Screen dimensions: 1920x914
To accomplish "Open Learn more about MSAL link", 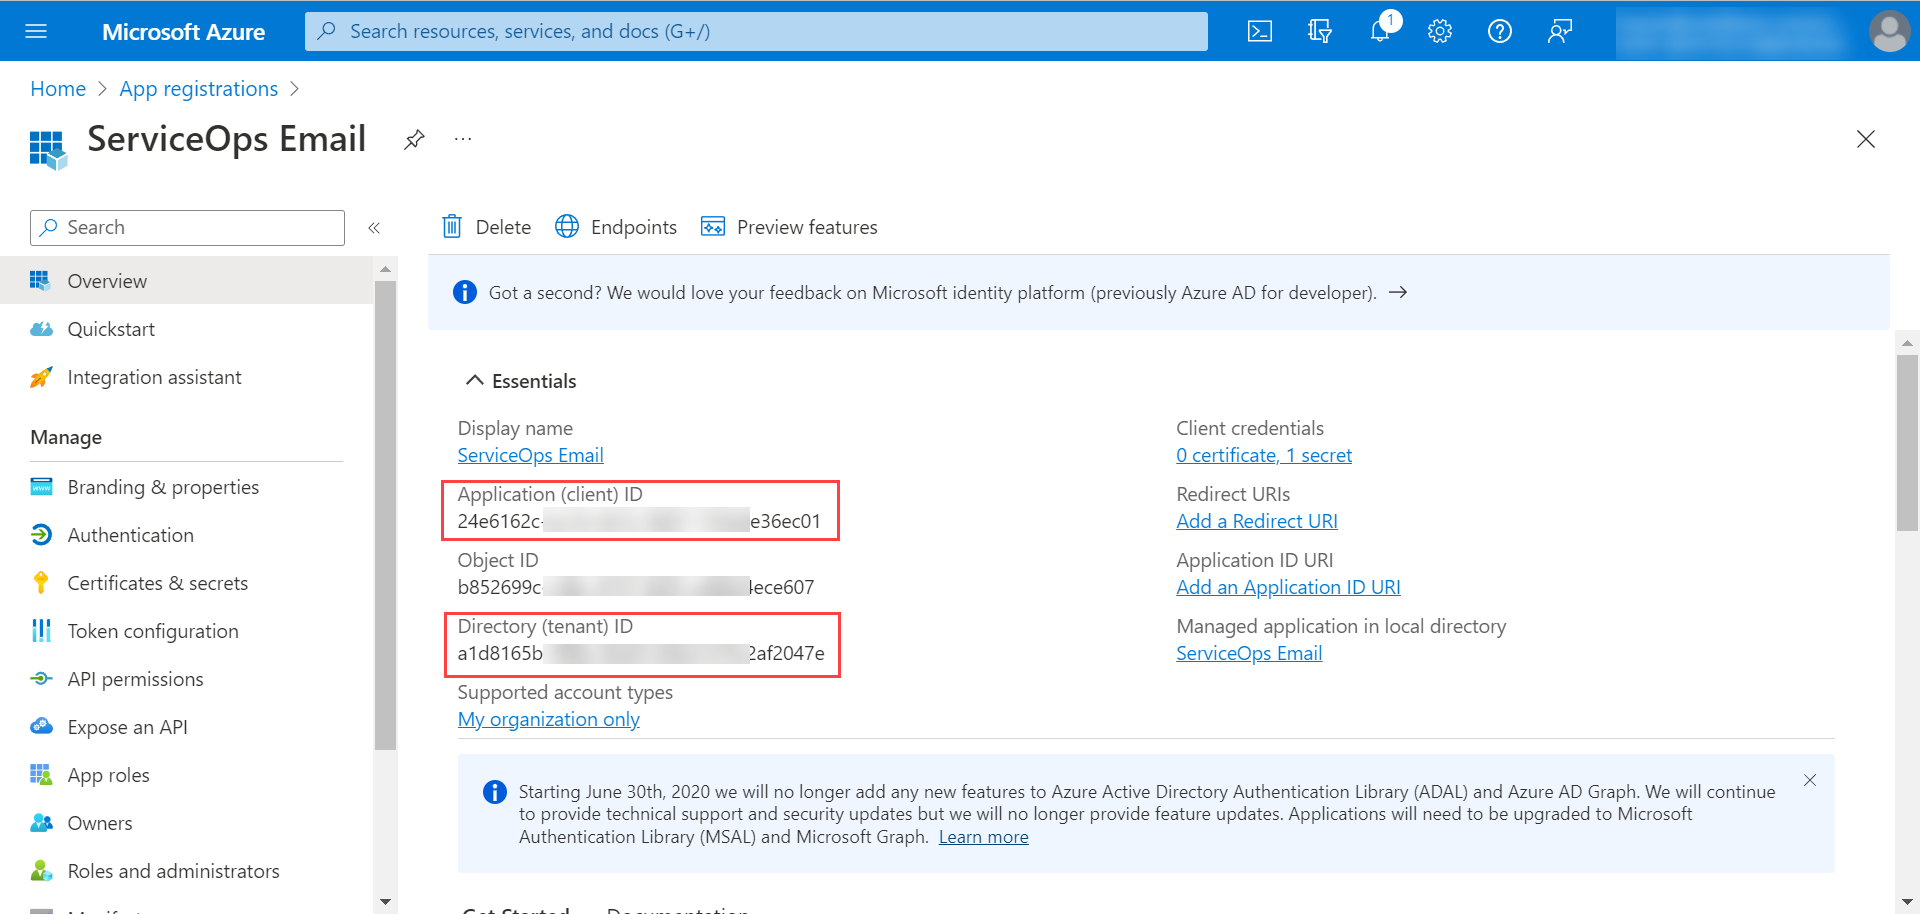I will pos(983,837).
